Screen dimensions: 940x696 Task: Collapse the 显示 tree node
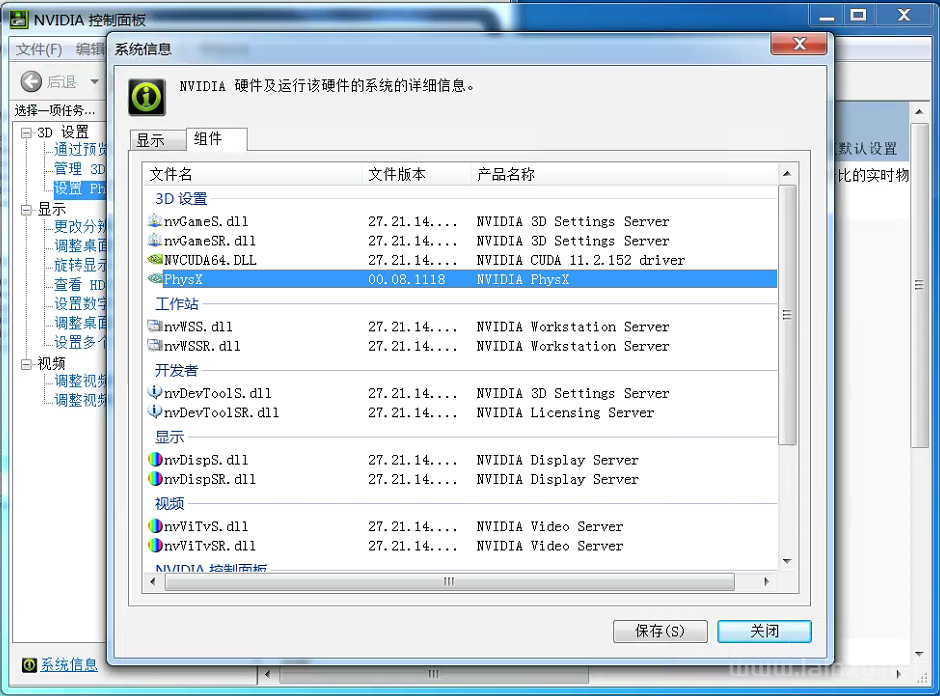[x=26, y=210]
